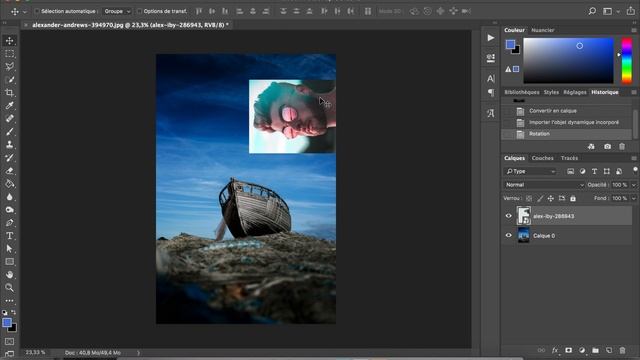This screenshot has height=360, width=640.
Task: Enable Sélection automatique checkbox
Action: click(x=37, y=11)
